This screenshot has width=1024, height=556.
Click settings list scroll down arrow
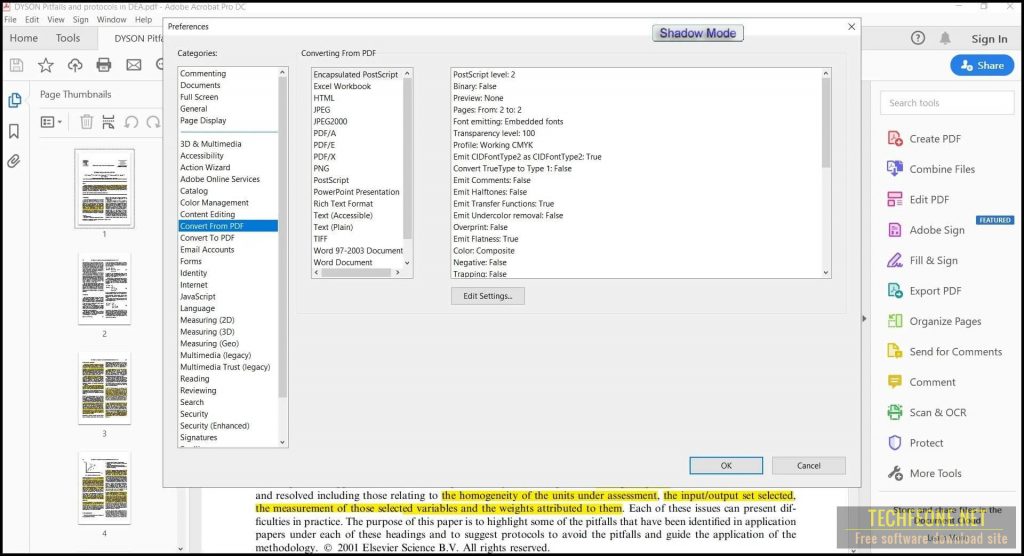tap(825, 272)
